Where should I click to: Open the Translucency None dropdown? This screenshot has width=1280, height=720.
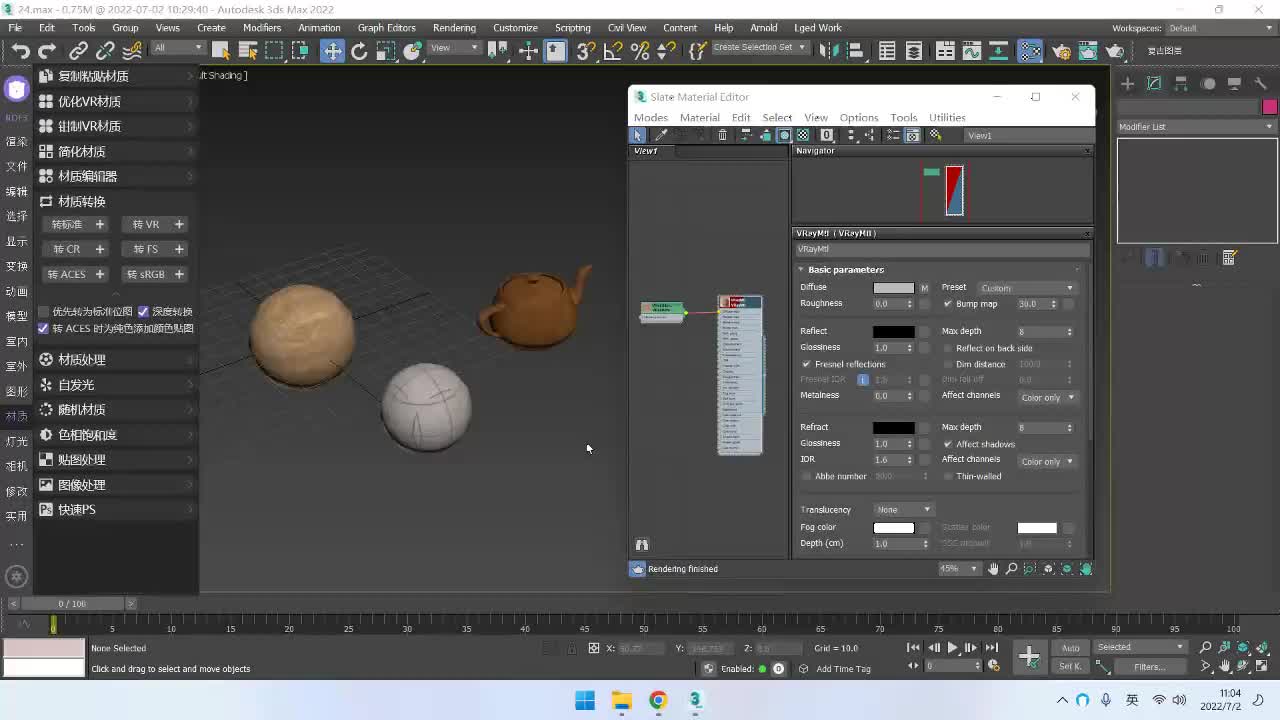pyautogui.click(x=903, y=510)
